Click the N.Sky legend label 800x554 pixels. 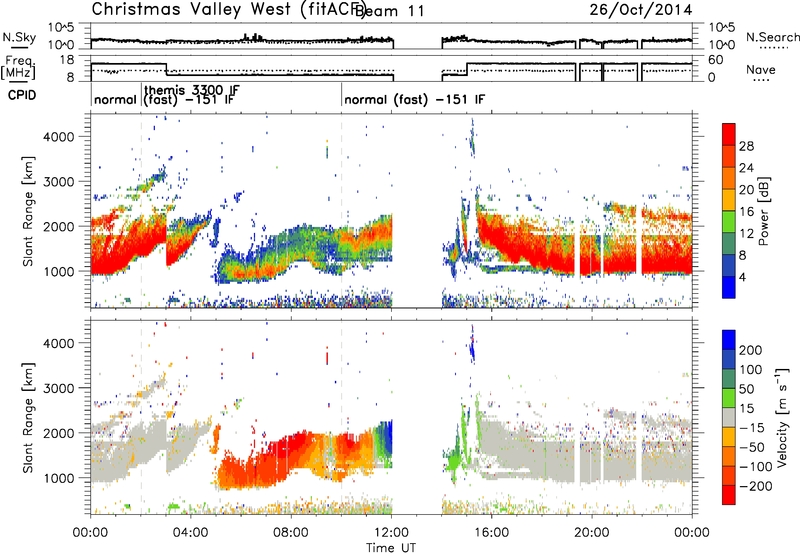click(19, 37)
